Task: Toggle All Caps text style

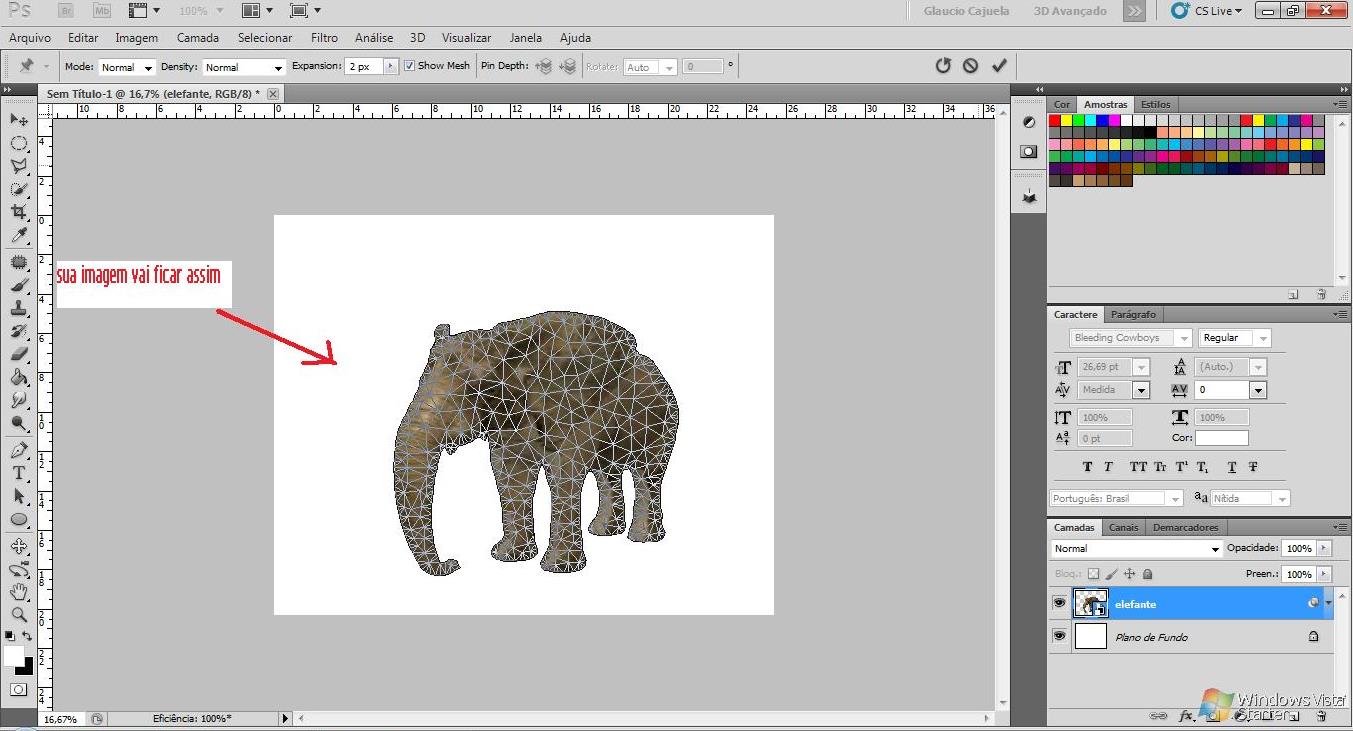Action: (1138, 467)
